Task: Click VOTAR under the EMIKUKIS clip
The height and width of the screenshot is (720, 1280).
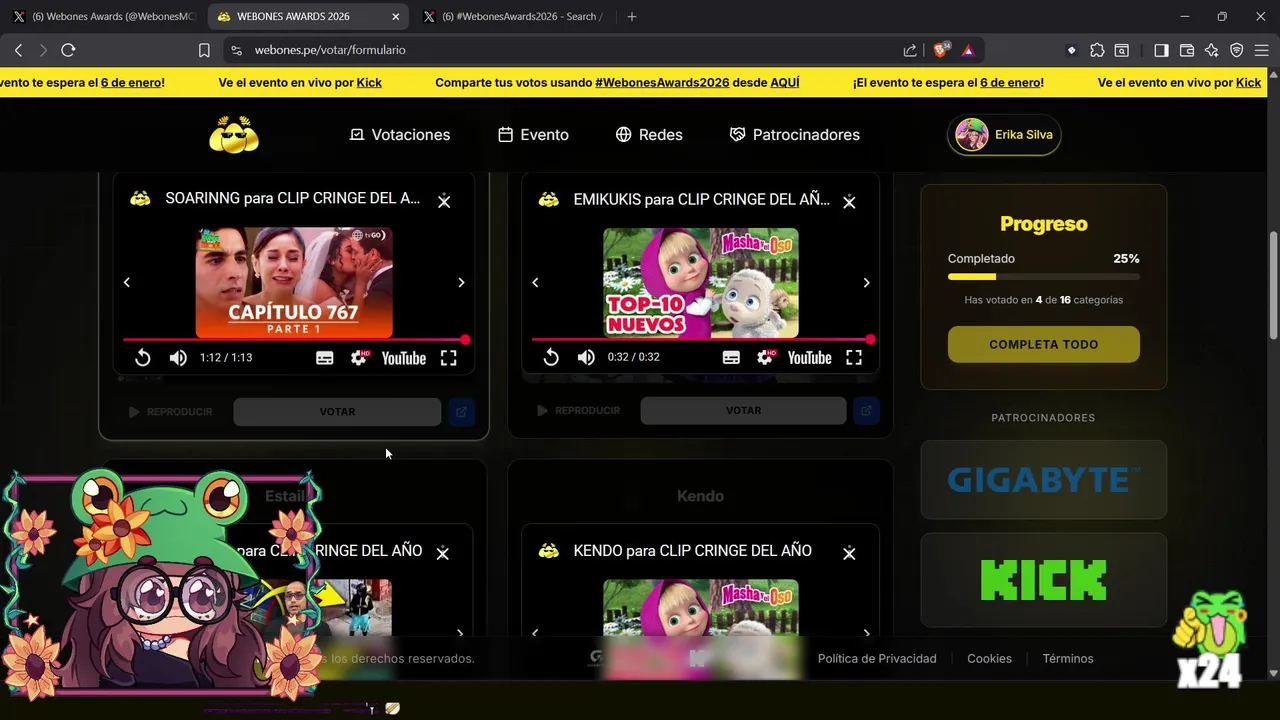Action: (x=743, y=410)
